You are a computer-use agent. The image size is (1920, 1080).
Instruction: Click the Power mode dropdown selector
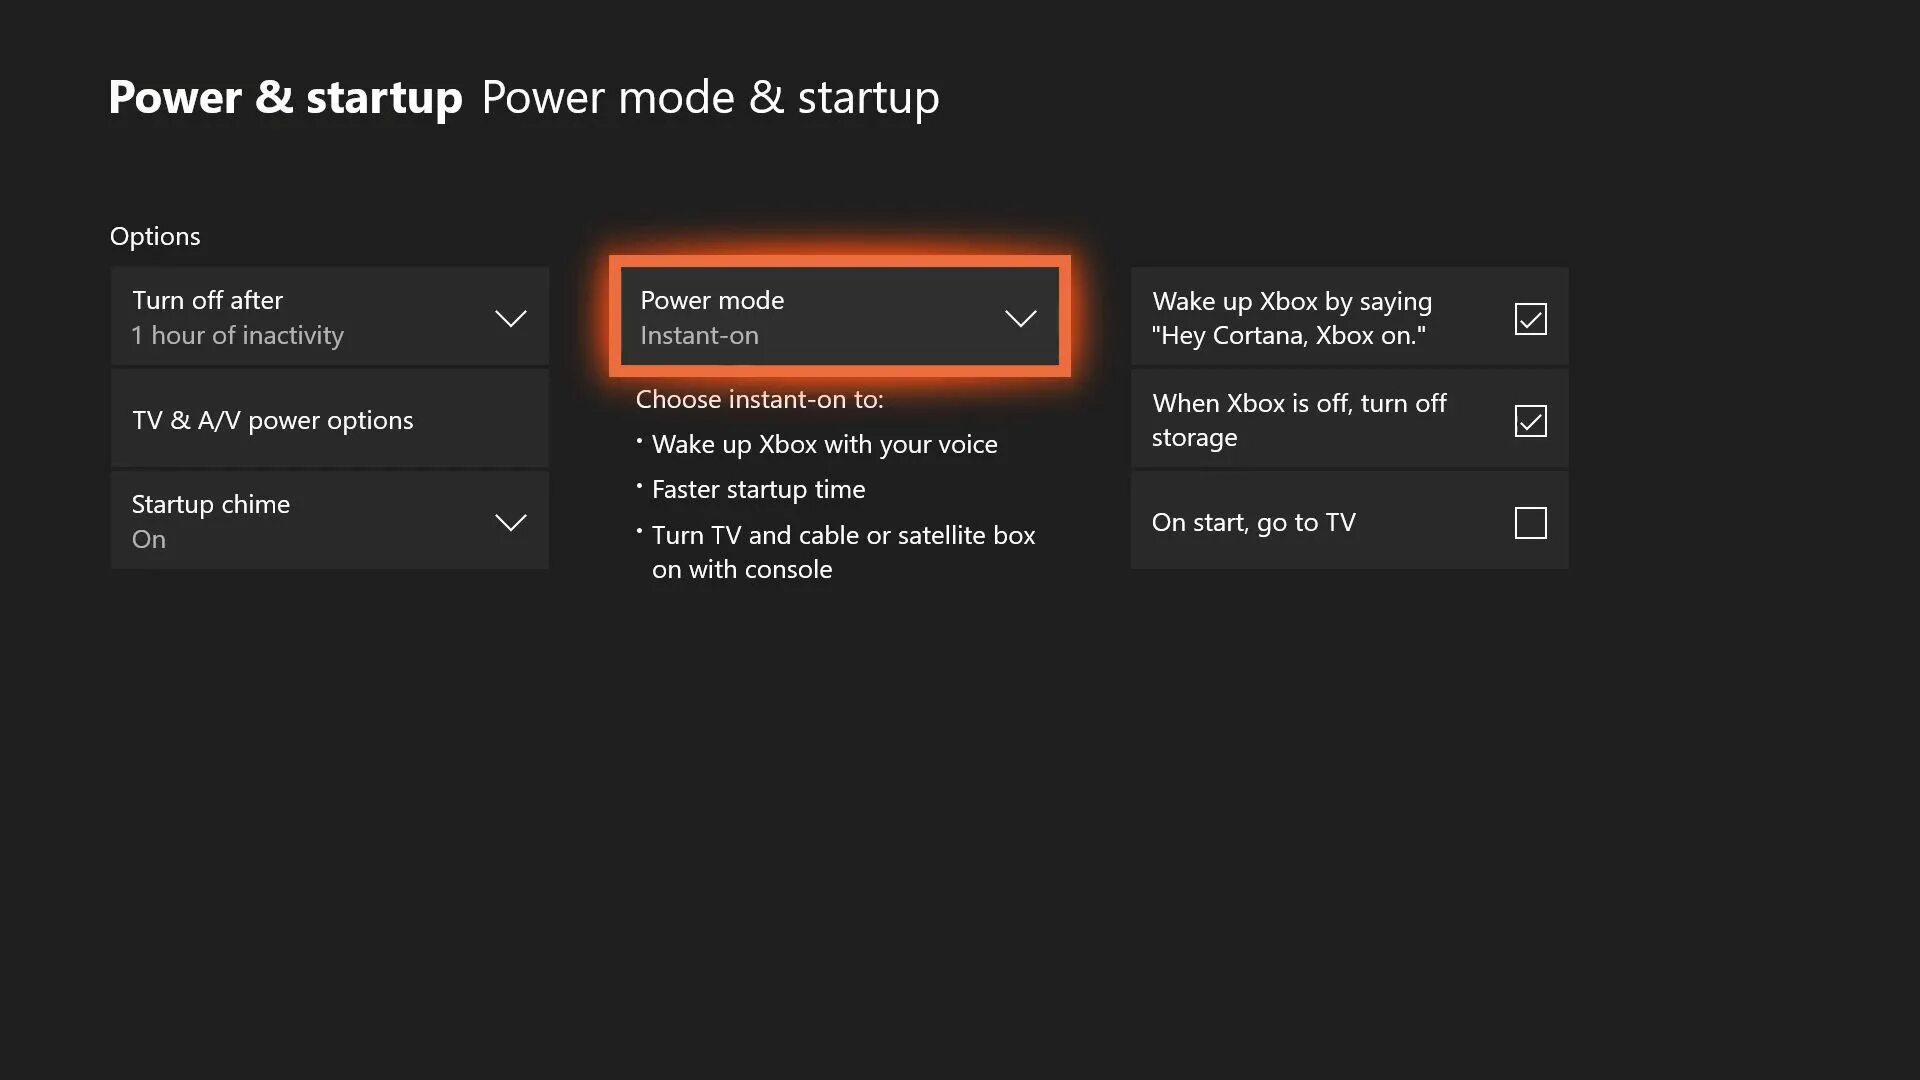point(839,316)
